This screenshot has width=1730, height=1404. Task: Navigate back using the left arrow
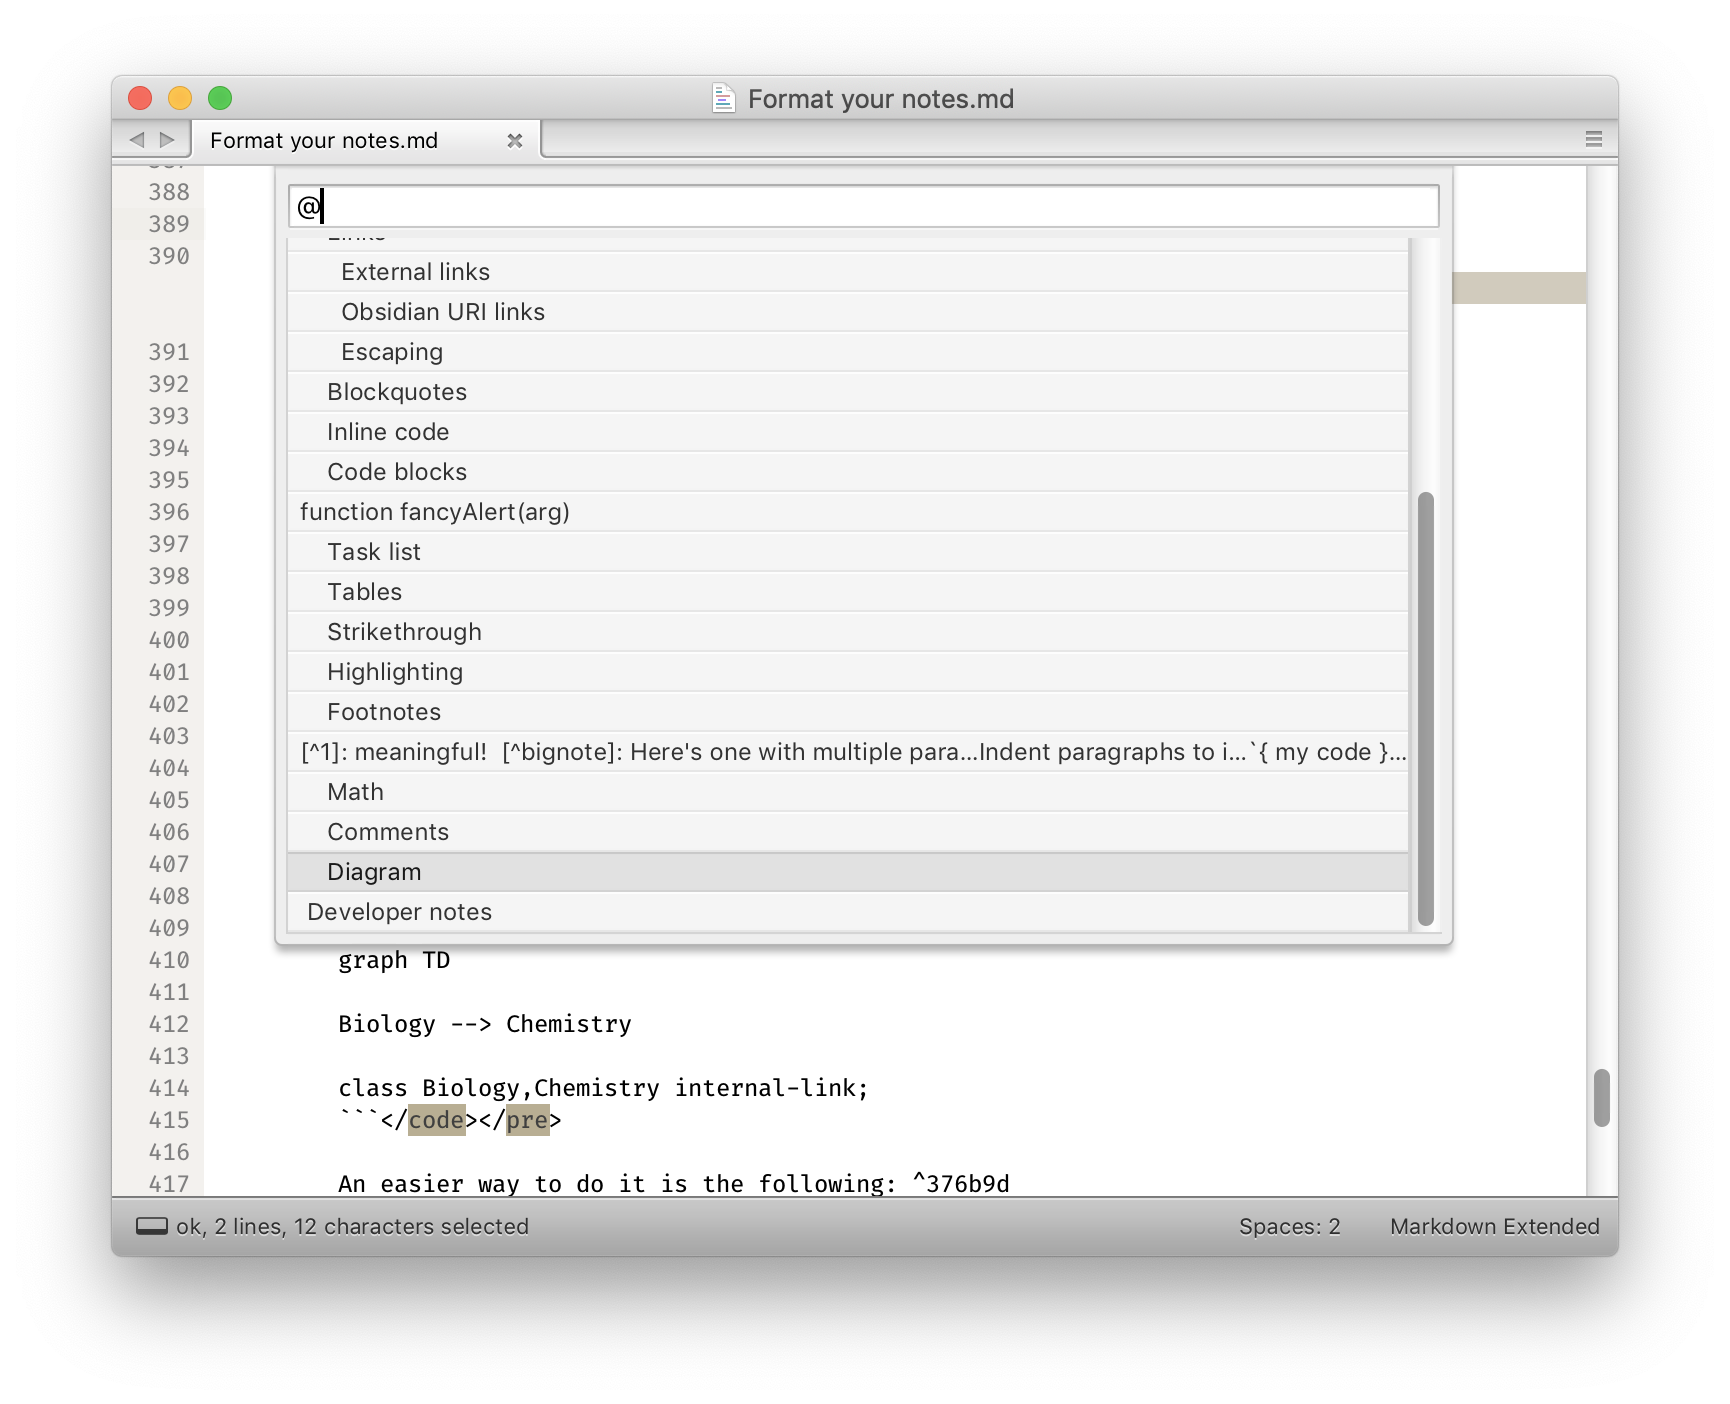139,139
